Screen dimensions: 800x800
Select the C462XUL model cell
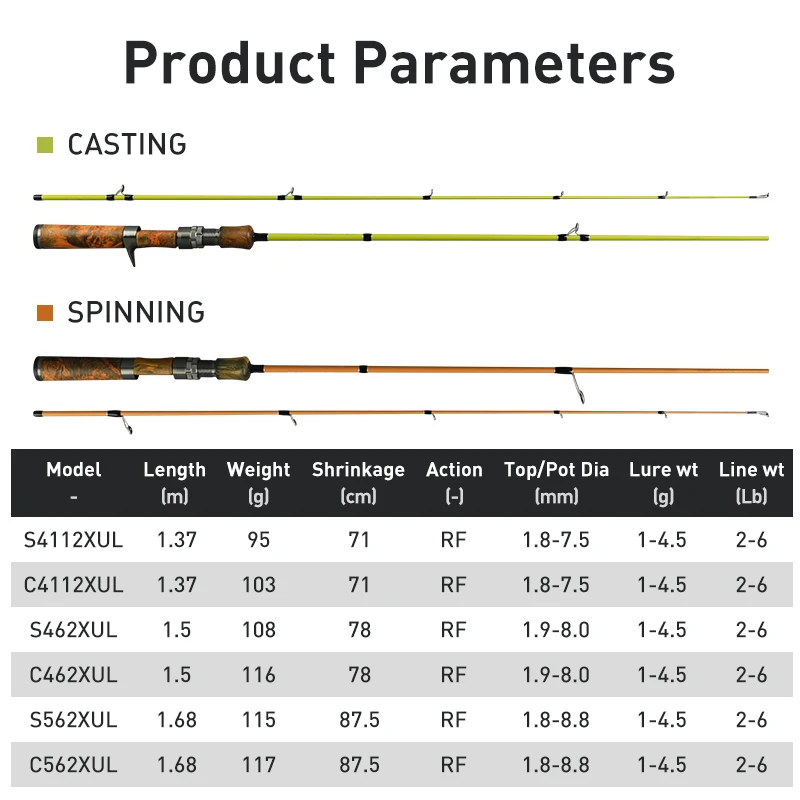pyautogui.click(x=73, y=674)
